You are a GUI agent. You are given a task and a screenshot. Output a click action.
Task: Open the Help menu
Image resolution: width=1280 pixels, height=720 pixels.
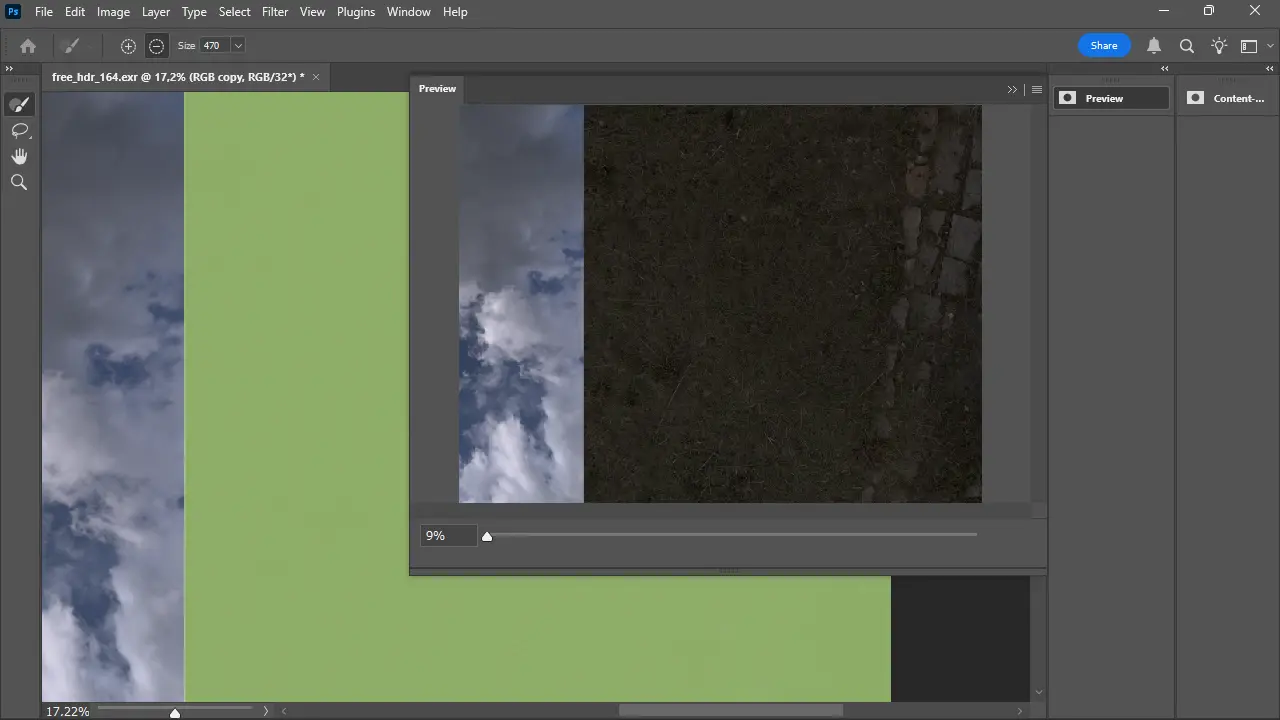455,12
